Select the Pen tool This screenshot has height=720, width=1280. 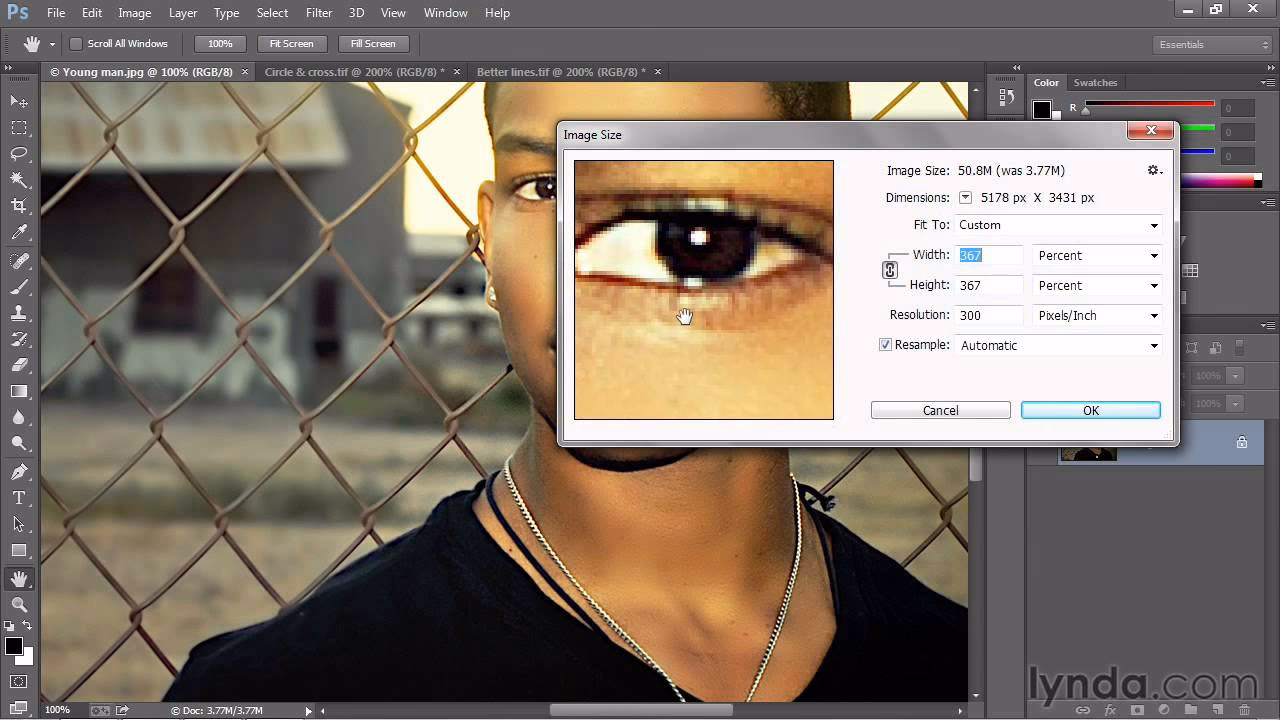[18, 470]
